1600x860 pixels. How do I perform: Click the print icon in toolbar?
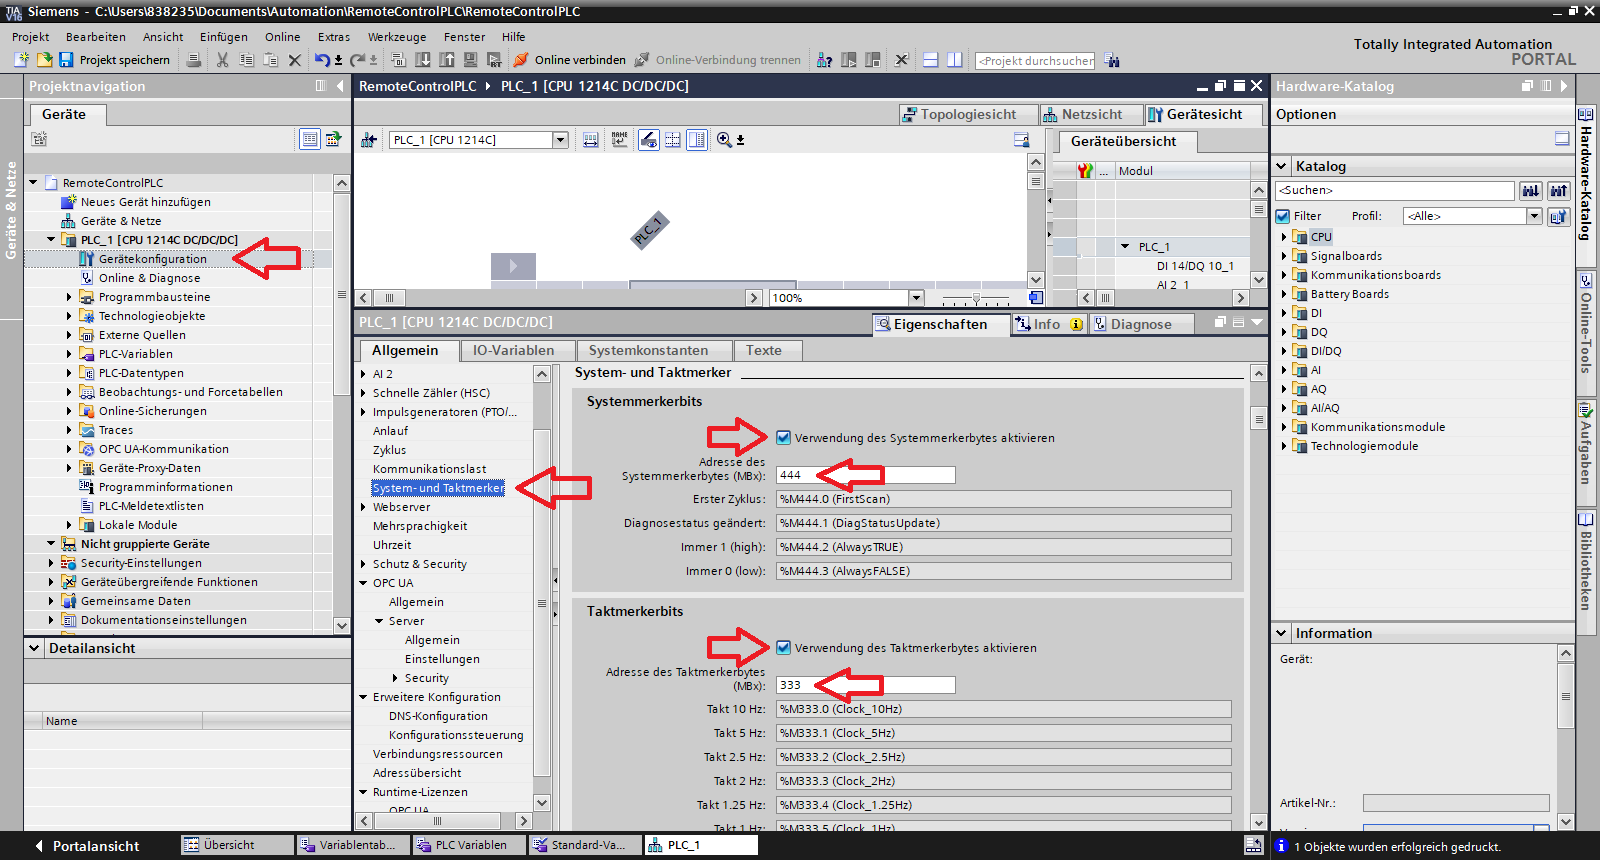tap(194, 60)
